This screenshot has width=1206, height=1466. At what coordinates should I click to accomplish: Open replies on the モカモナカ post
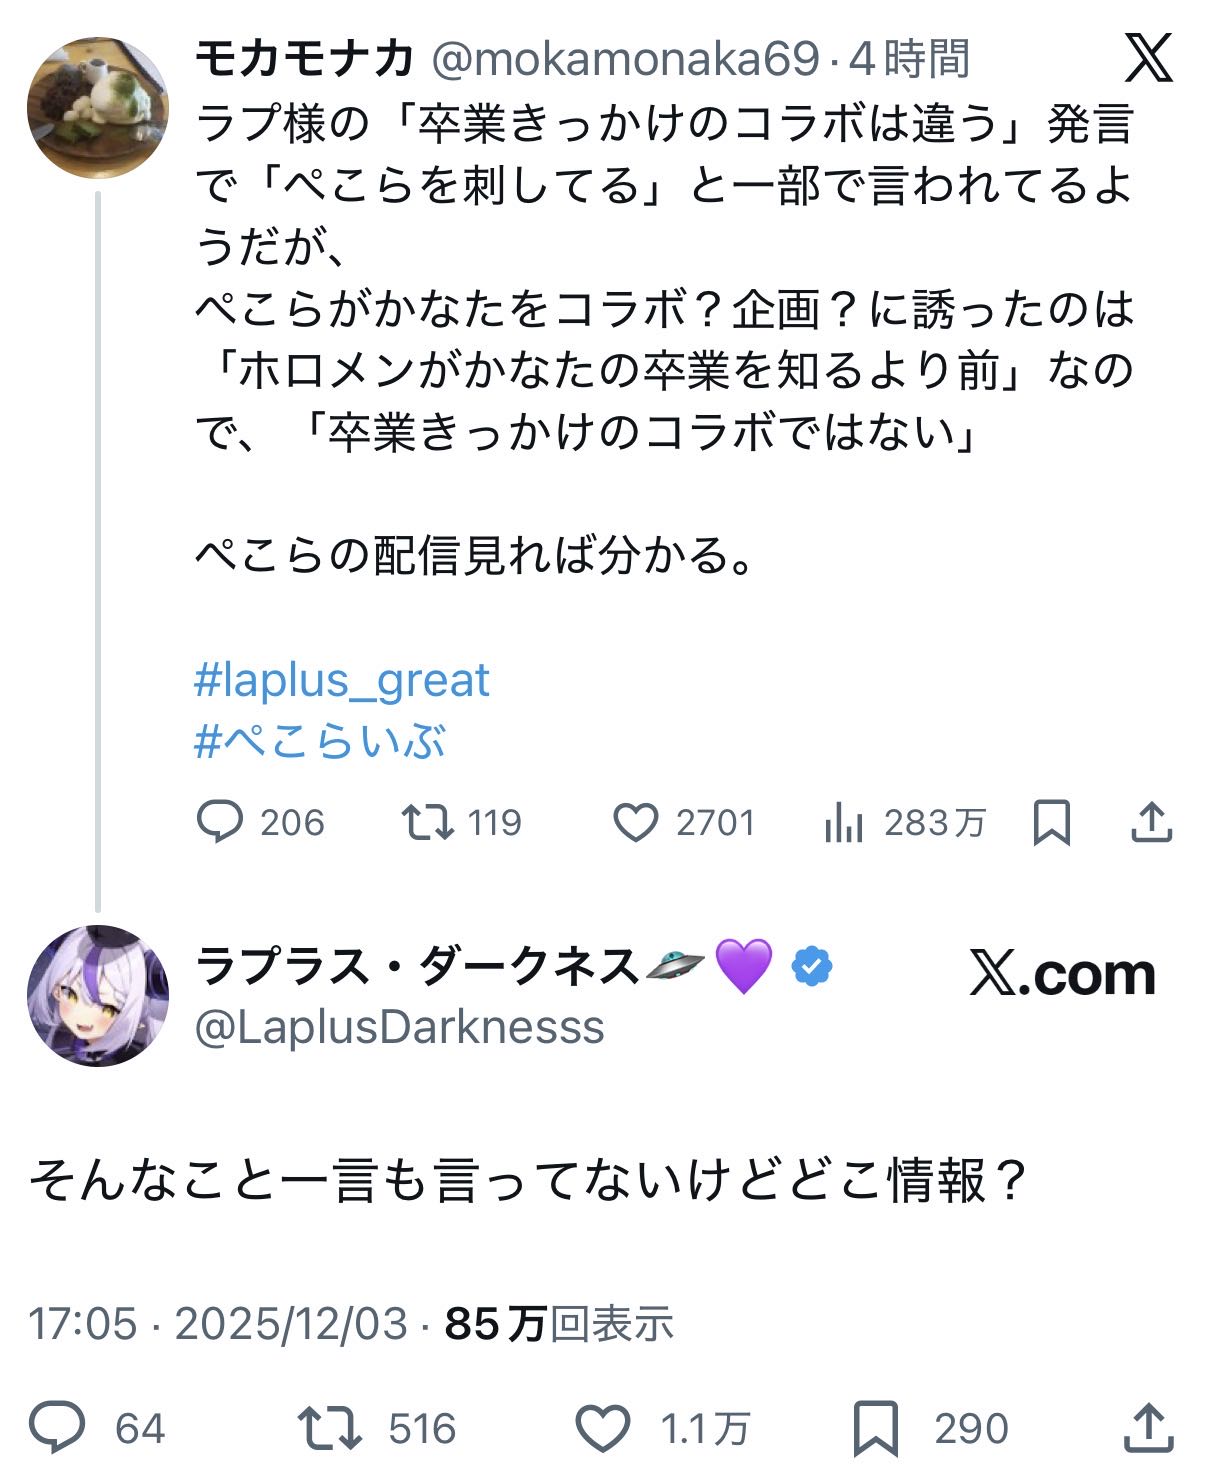pyautogui.click(x=220, y=822)
